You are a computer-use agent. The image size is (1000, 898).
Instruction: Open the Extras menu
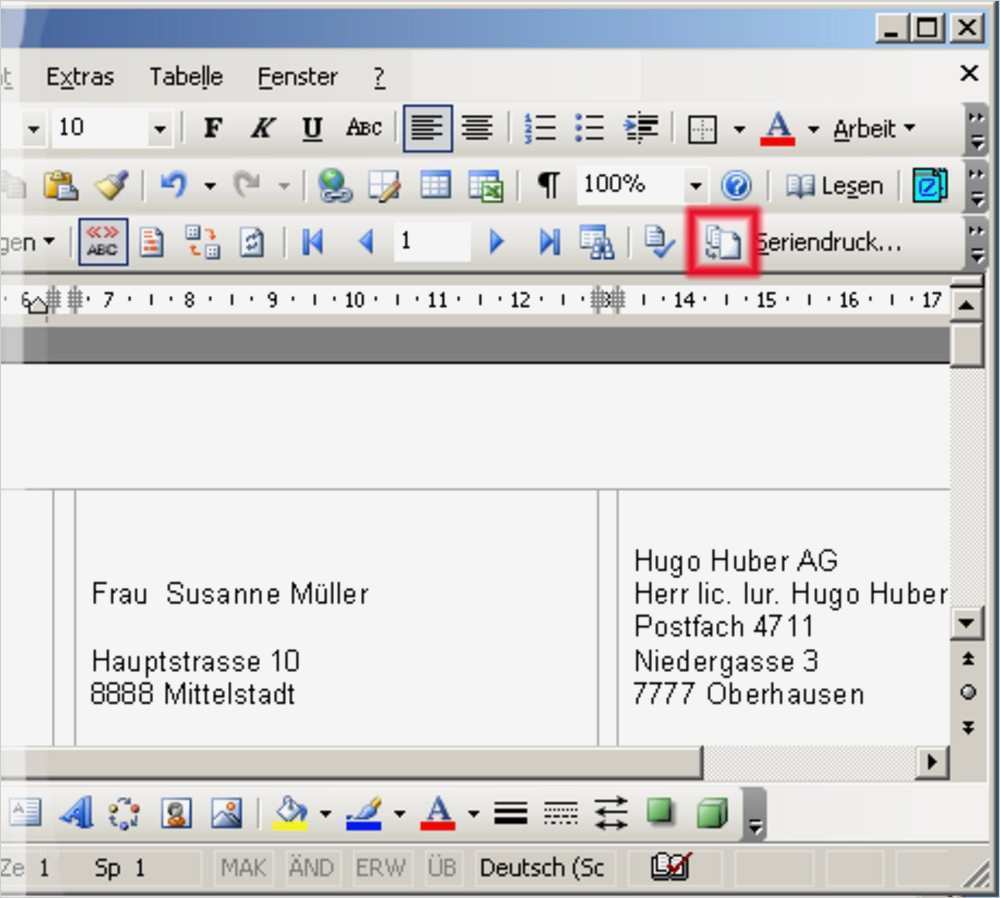[79, 76]
